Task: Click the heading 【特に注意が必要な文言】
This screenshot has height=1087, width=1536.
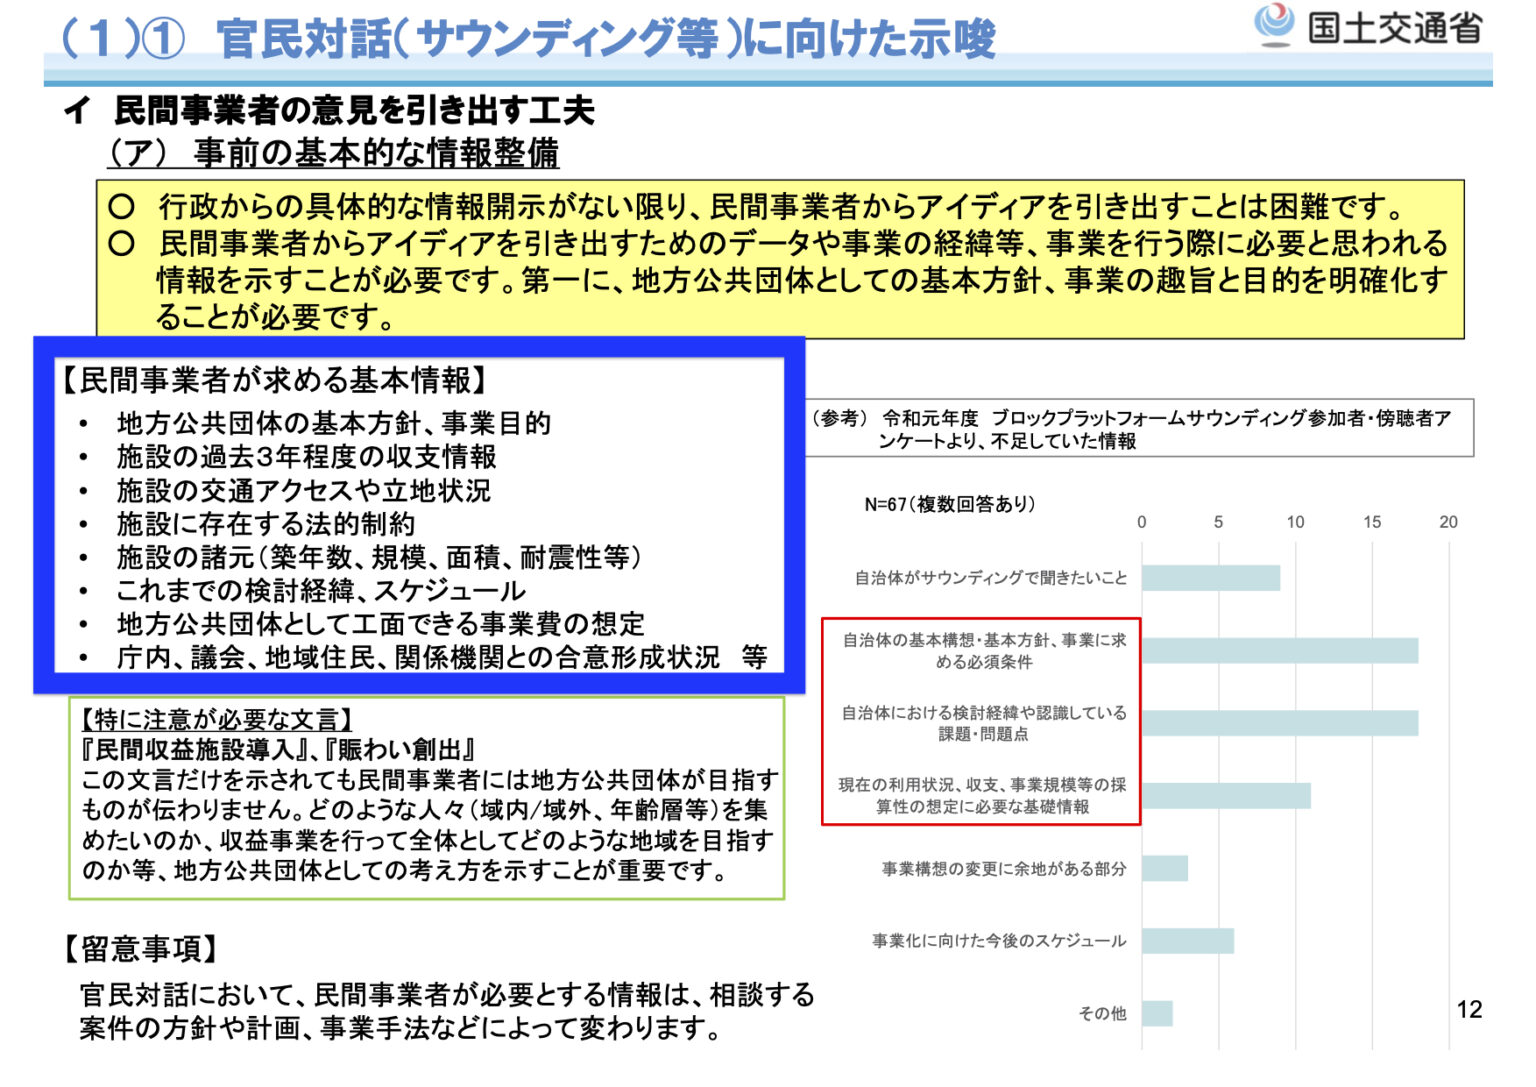Action: coord(215,720)
